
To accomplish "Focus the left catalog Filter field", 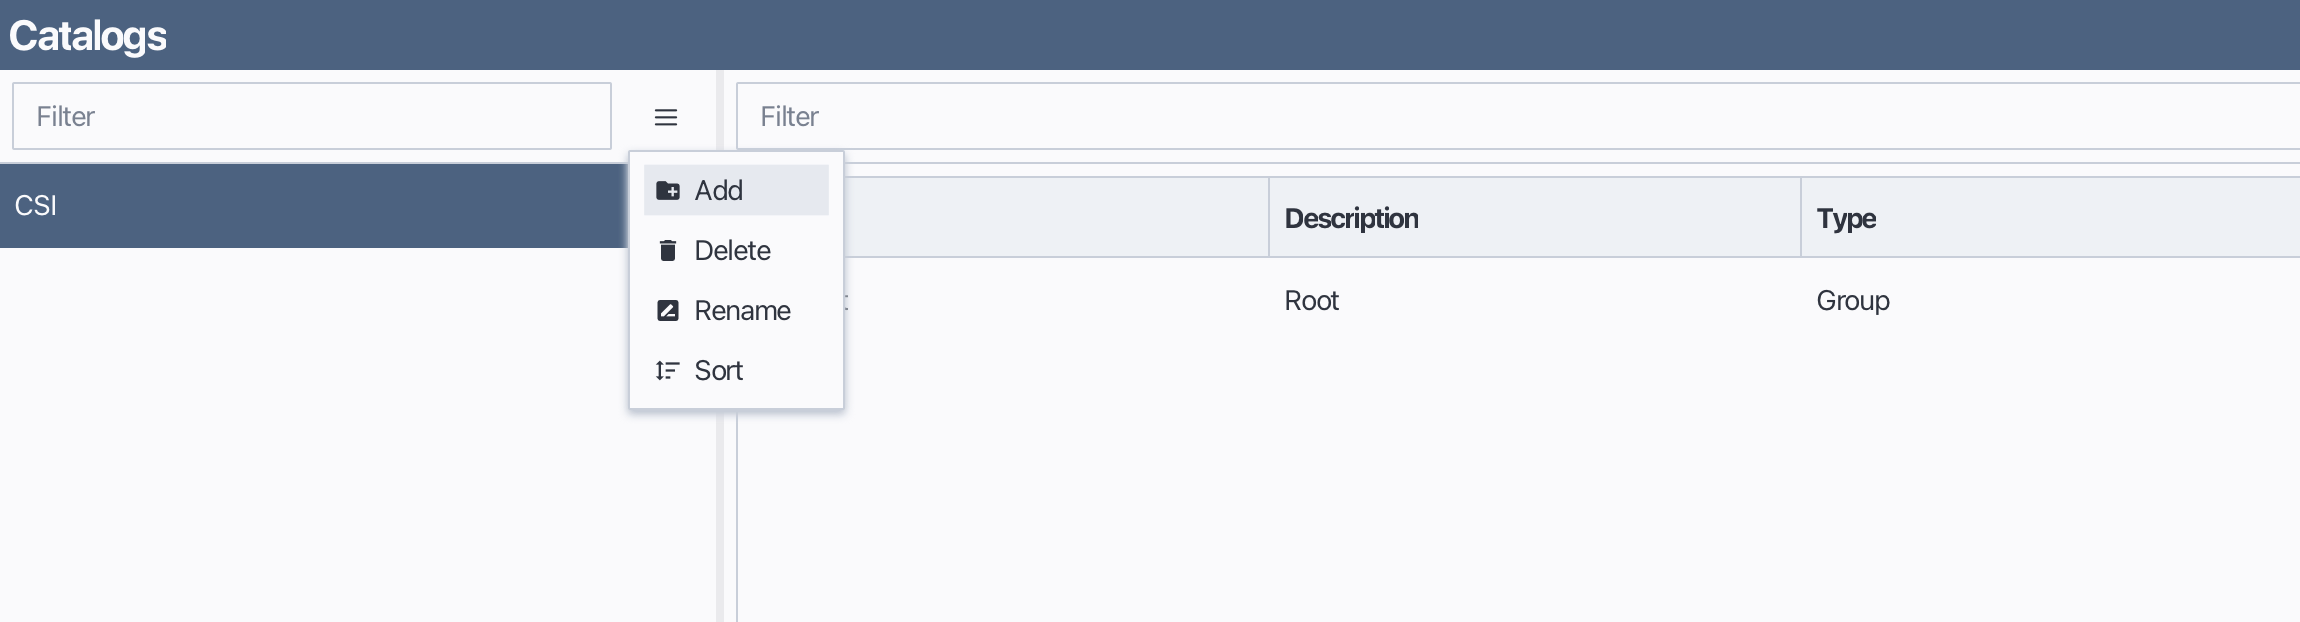I will pos(312,117).
